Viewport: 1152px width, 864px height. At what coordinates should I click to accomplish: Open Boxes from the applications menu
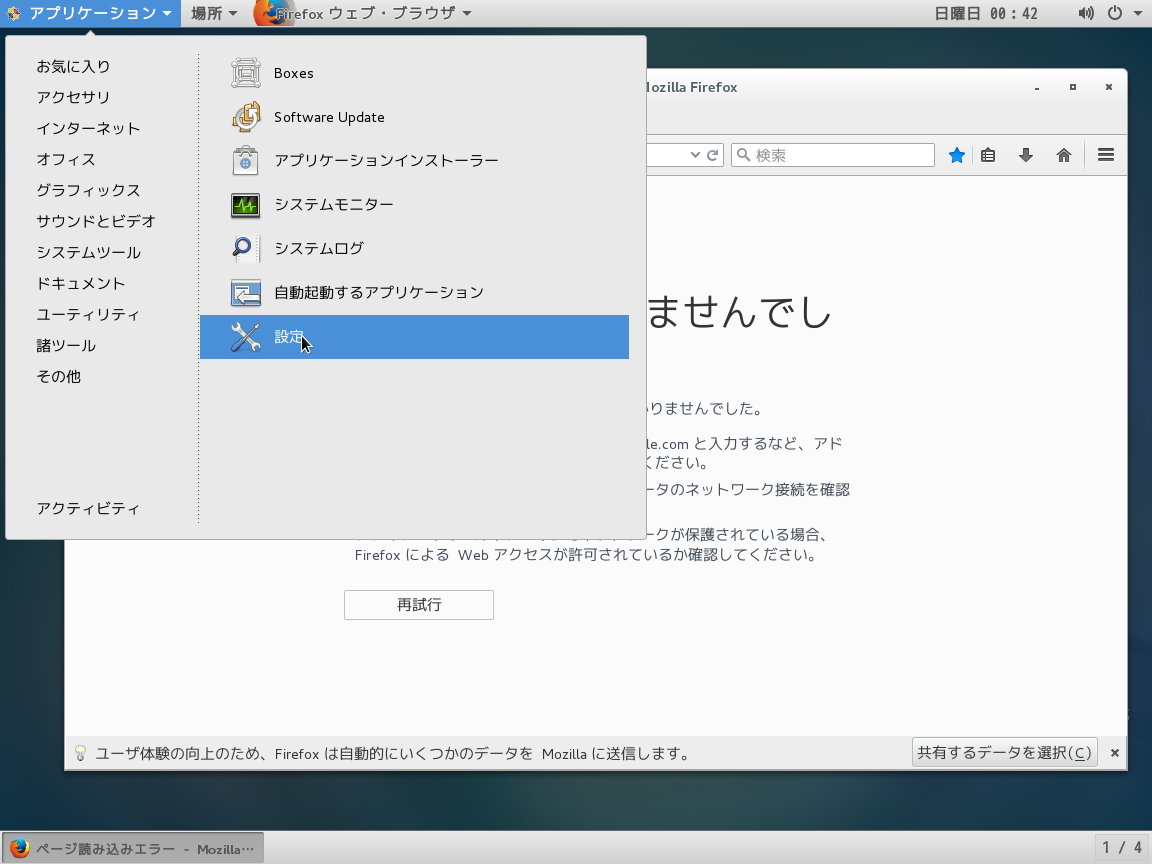tap(414, 73)
